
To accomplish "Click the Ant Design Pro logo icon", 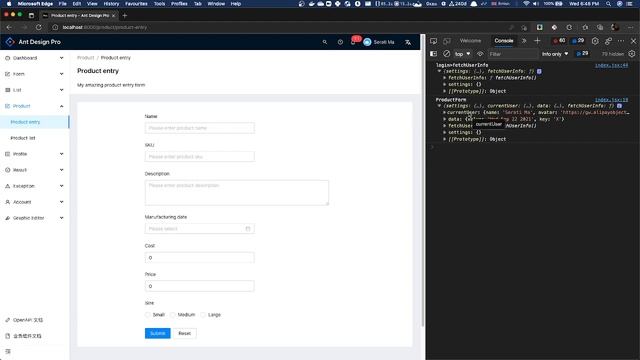I will (x=10, y=42).
